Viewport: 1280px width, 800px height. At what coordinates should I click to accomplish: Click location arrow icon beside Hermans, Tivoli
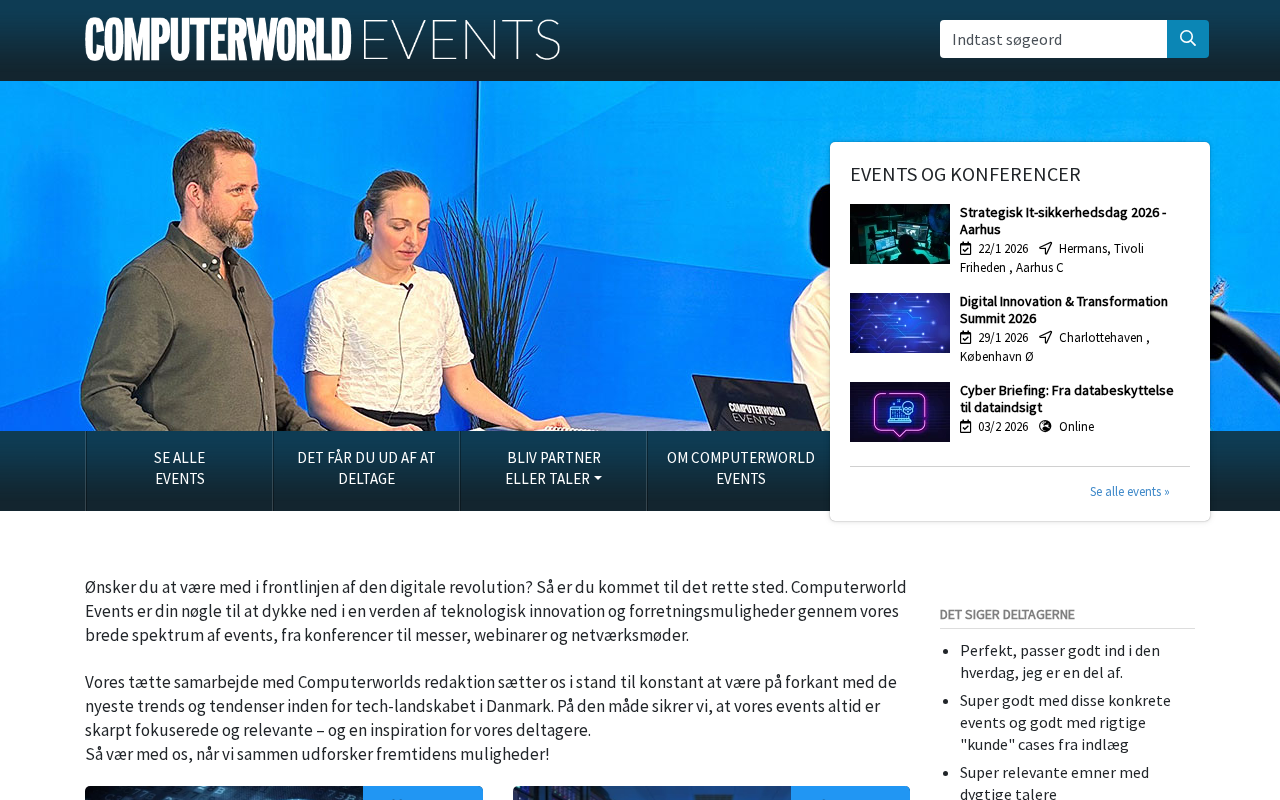pos(1046,249)
